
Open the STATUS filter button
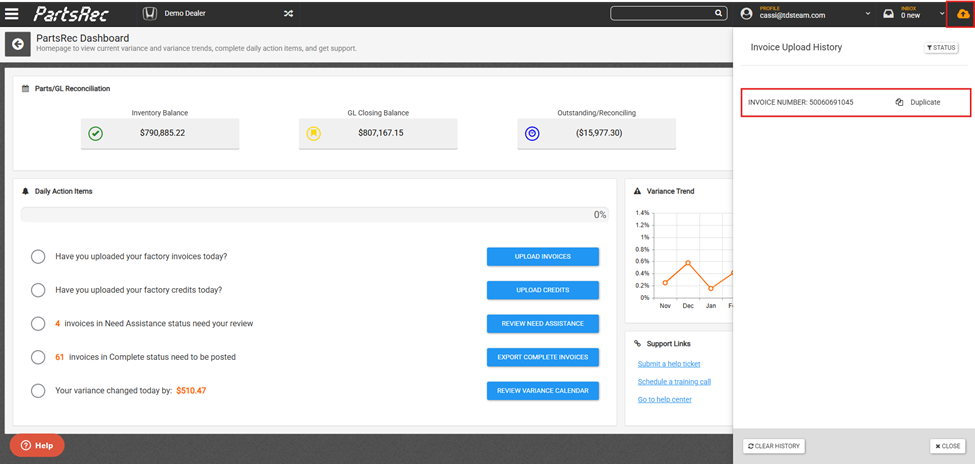point(941,47)
